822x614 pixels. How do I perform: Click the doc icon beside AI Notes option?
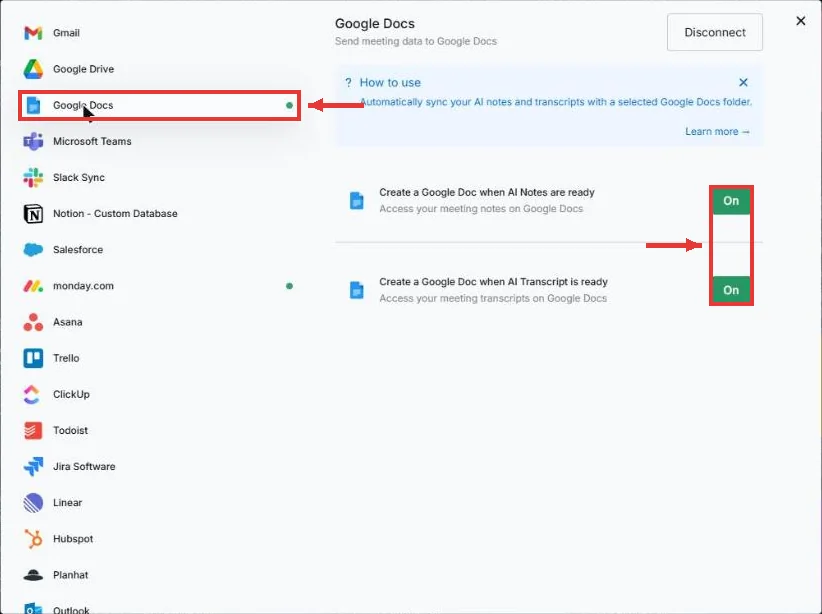point(356,201)
